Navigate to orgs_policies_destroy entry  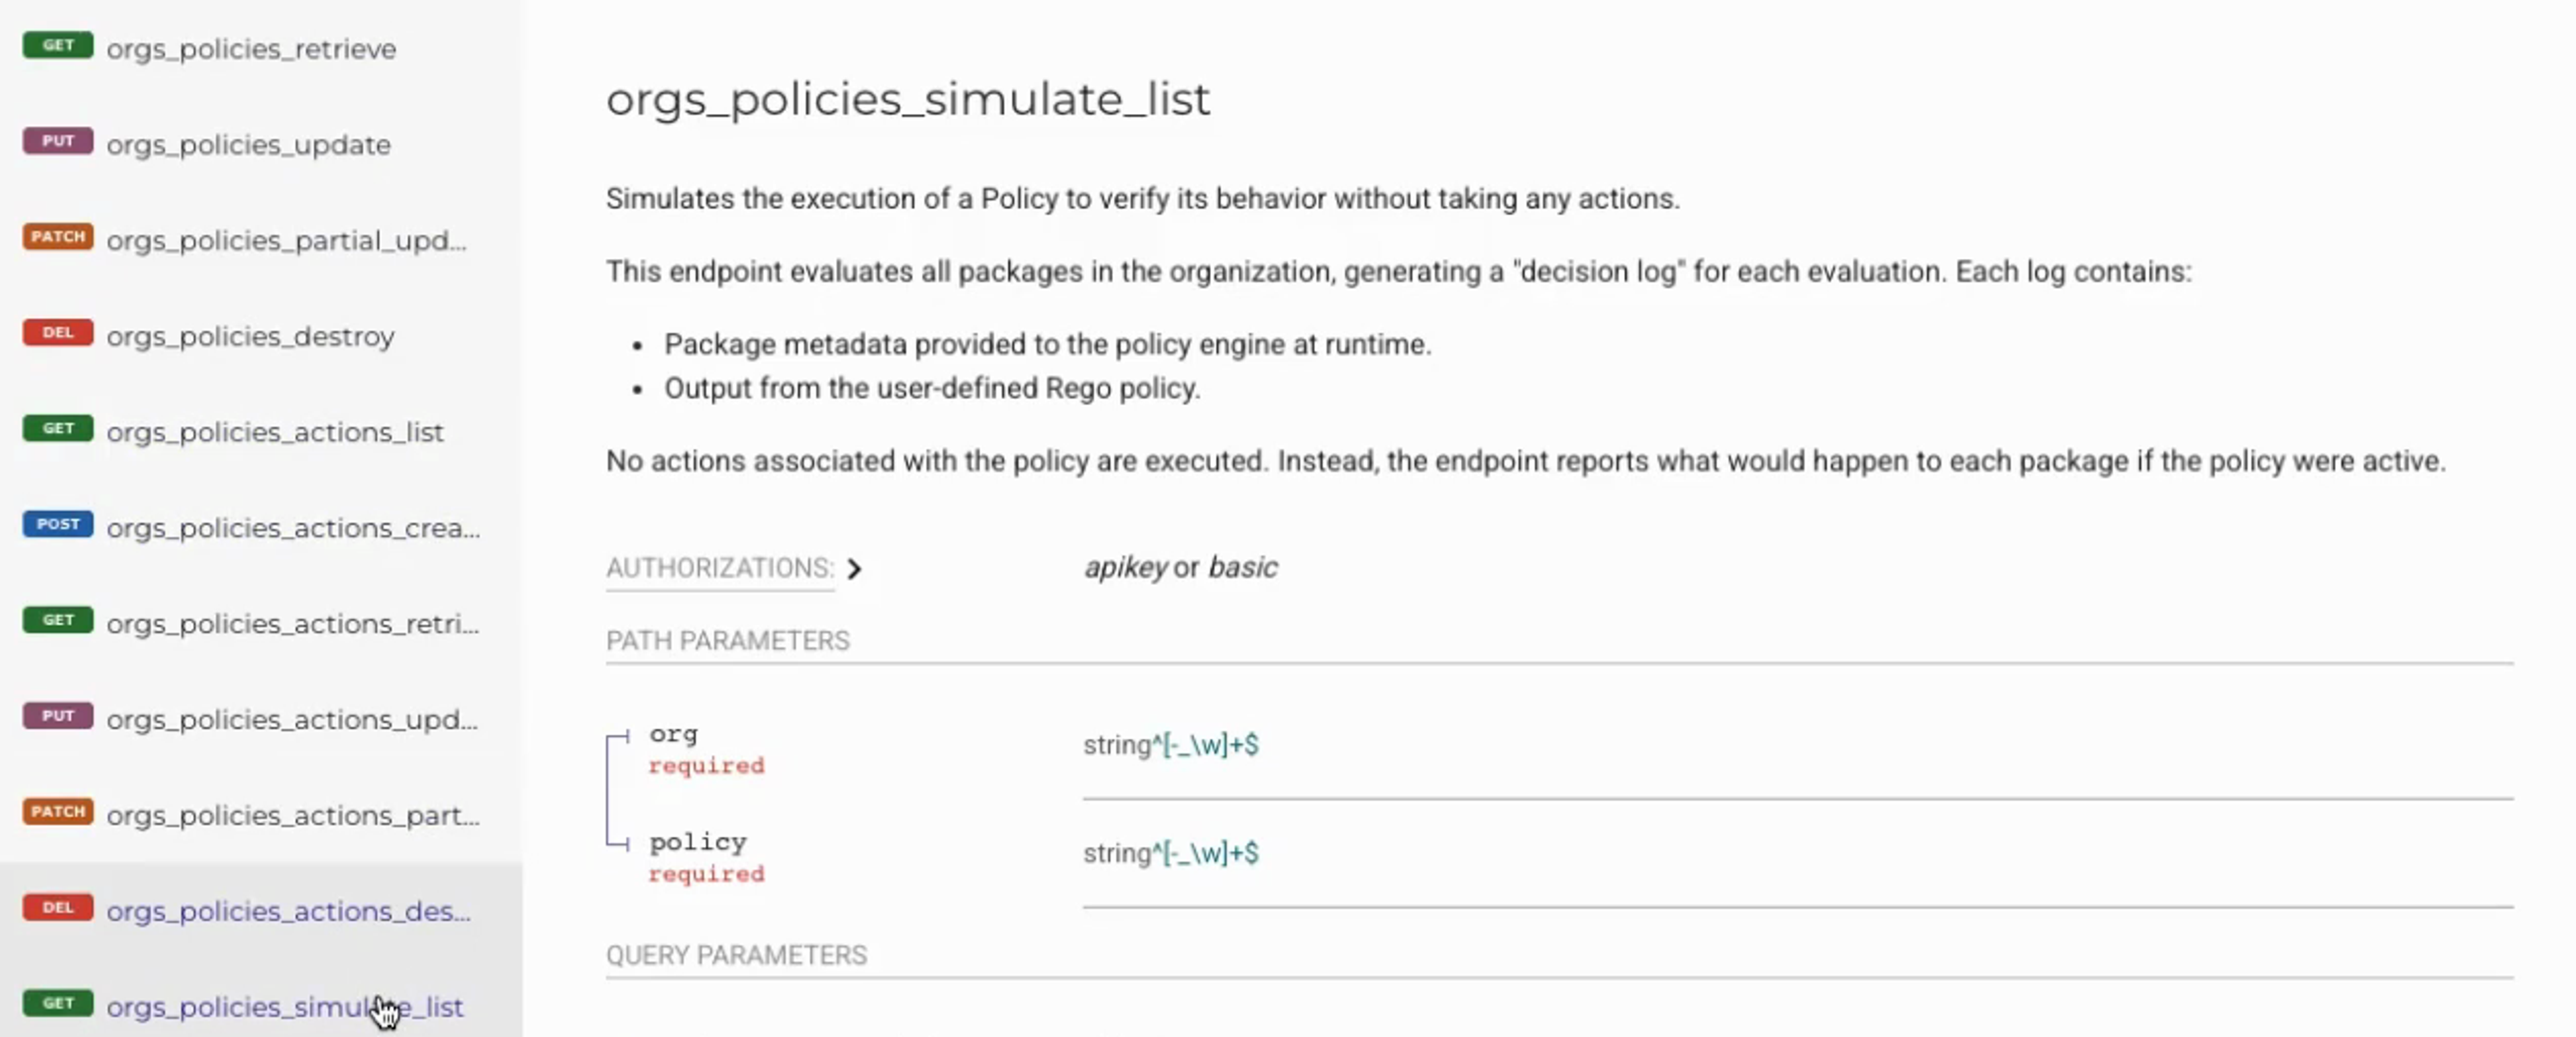(250, 337)
